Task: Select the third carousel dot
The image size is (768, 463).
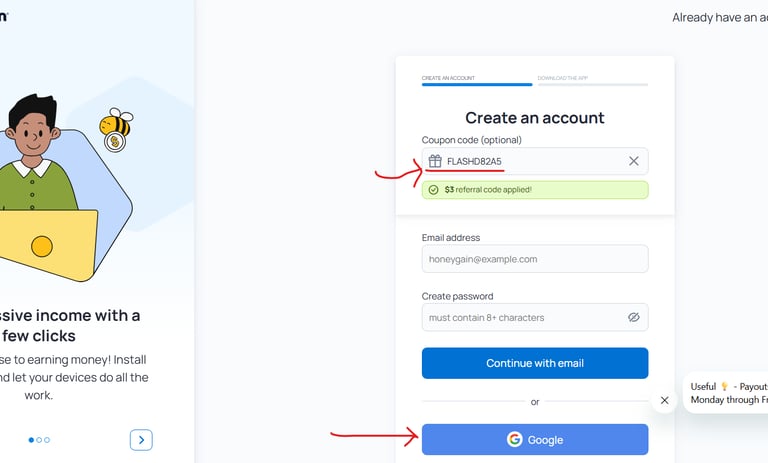Action: 47,439
